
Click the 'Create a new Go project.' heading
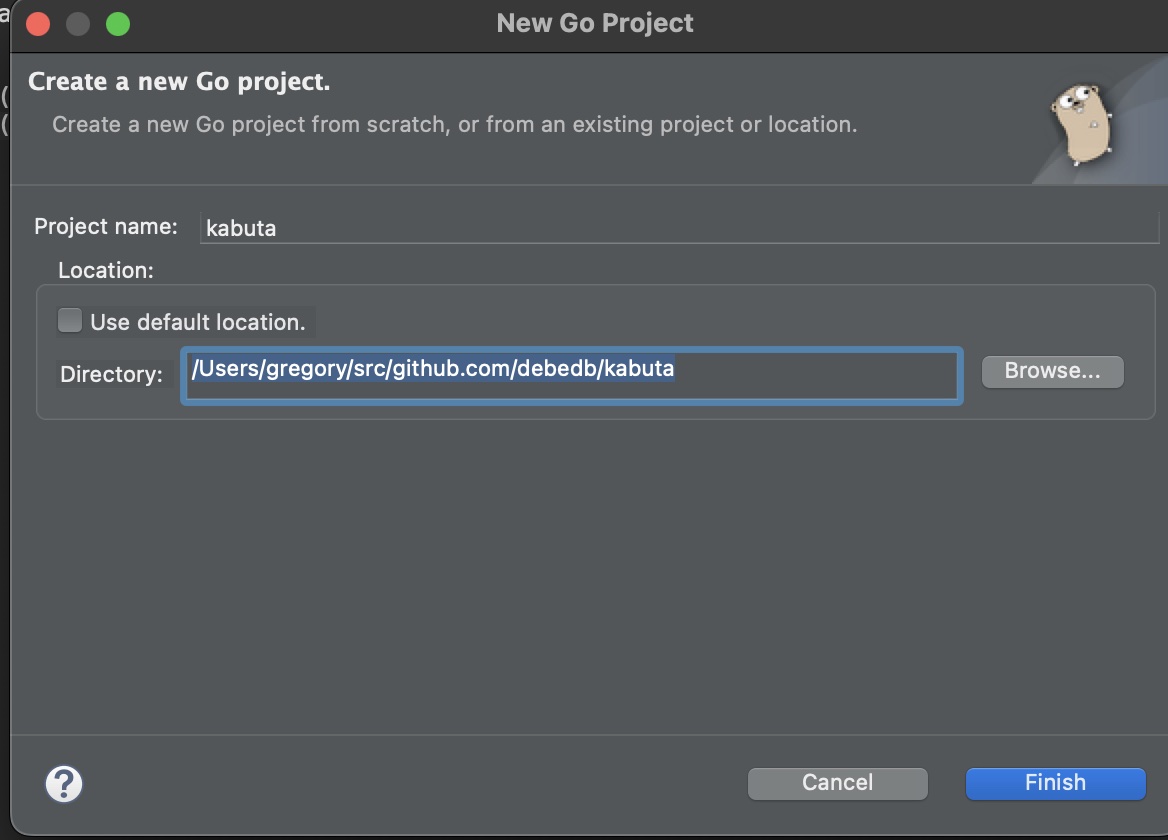179,82
